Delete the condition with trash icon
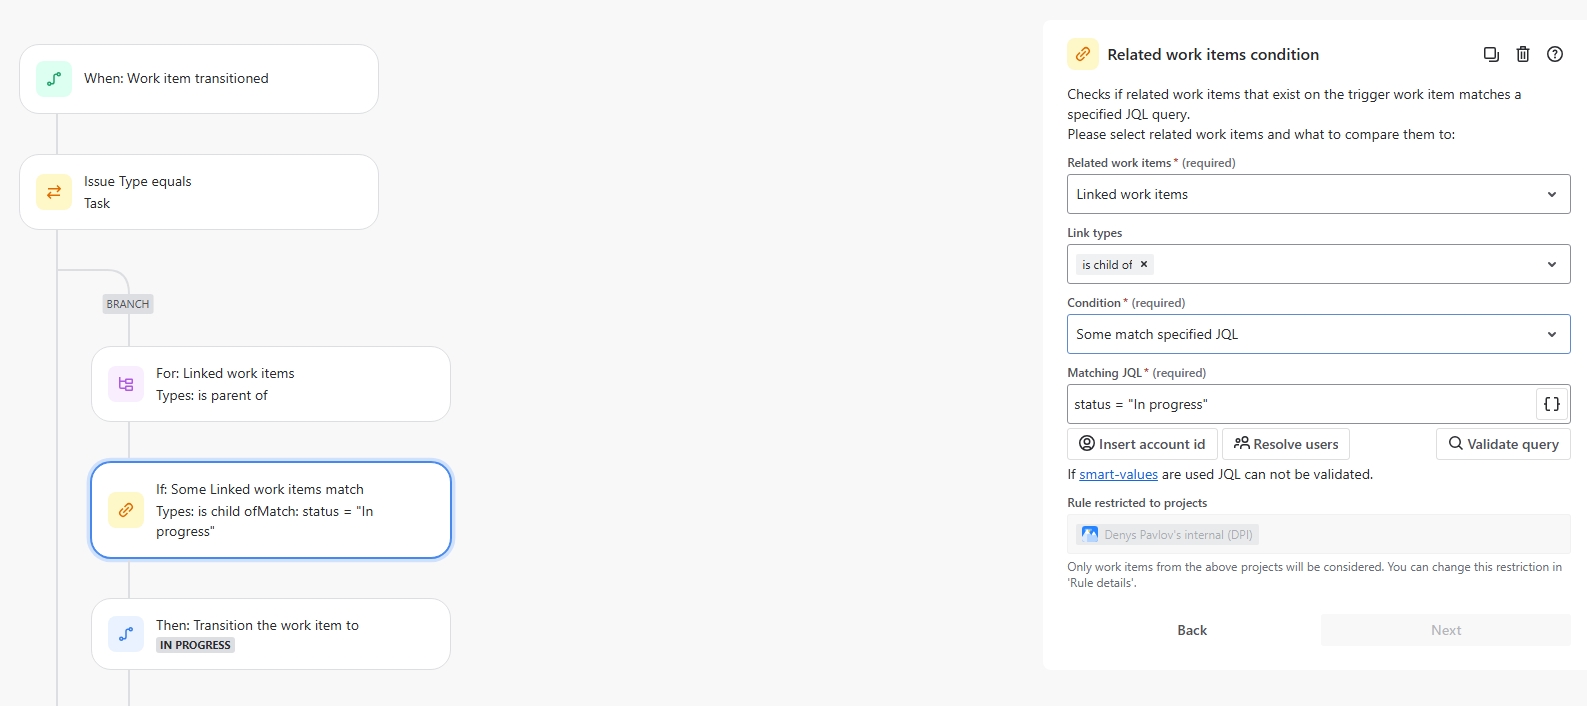This screenshot has width=1587, height=706. (1523, 54)
